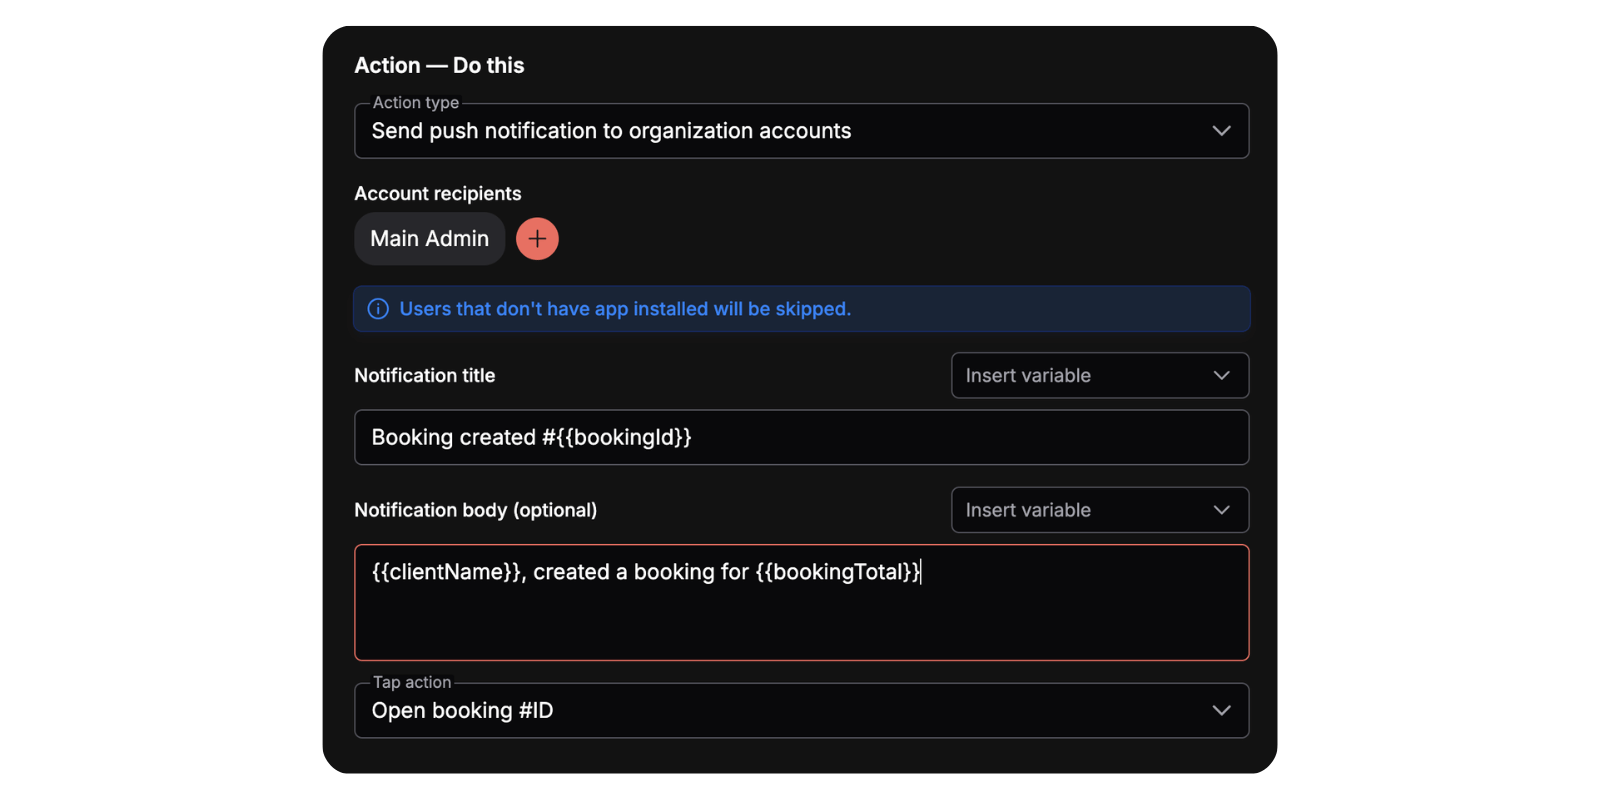The height and width of the screenshot is (800, 1600).
Task: Click the 'Notification title' label
Action: 425,376
